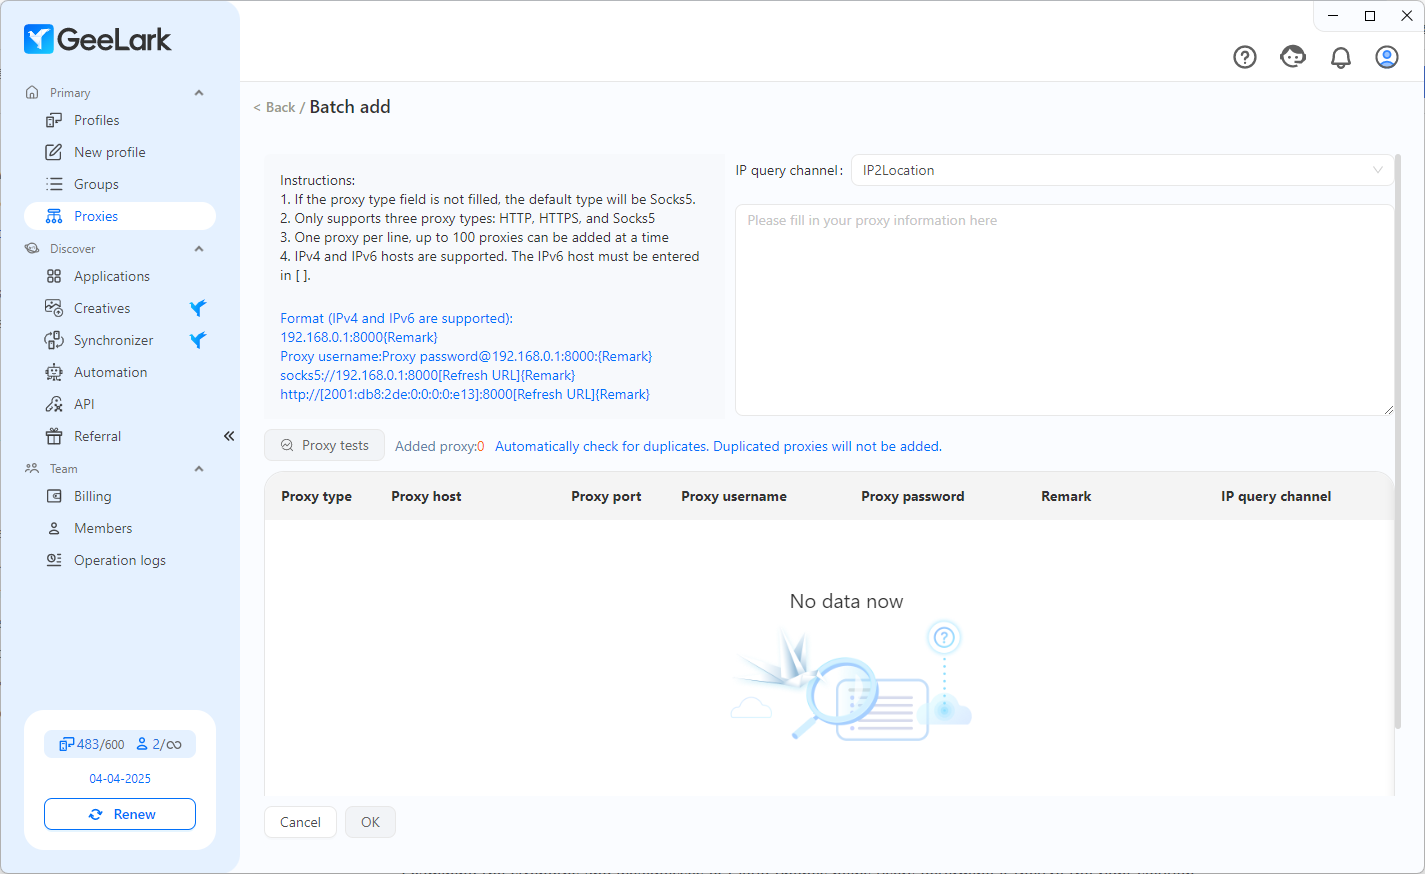Click the Groups list icon
The width and height of the screenshot is (1425, 874).
54,184
